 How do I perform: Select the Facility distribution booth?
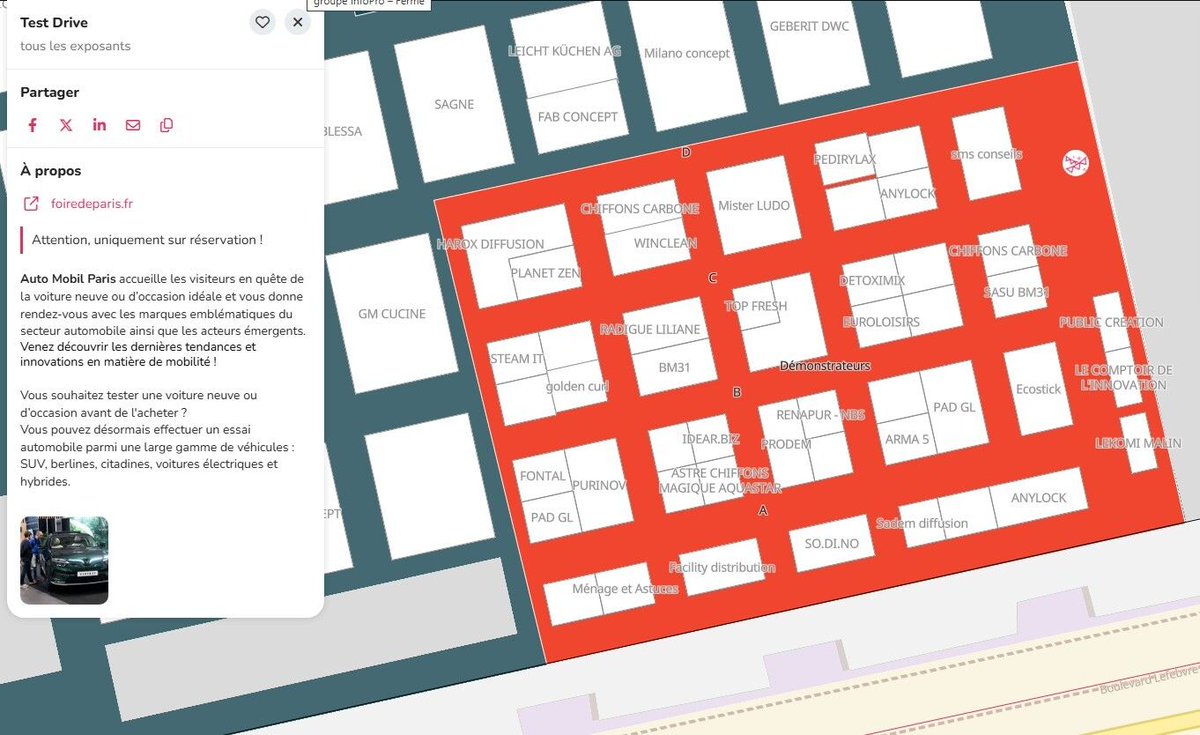pos(722,568)
